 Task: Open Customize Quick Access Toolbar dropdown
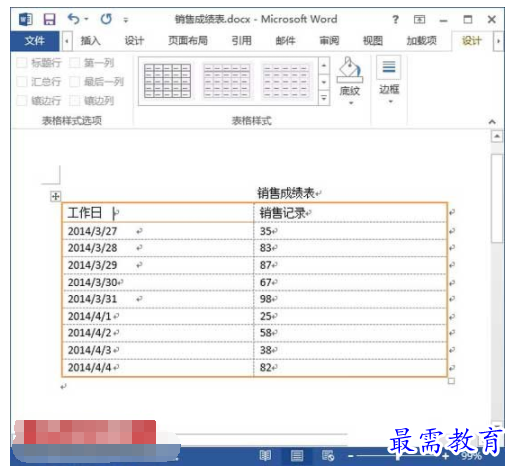[x=126, y=20]
